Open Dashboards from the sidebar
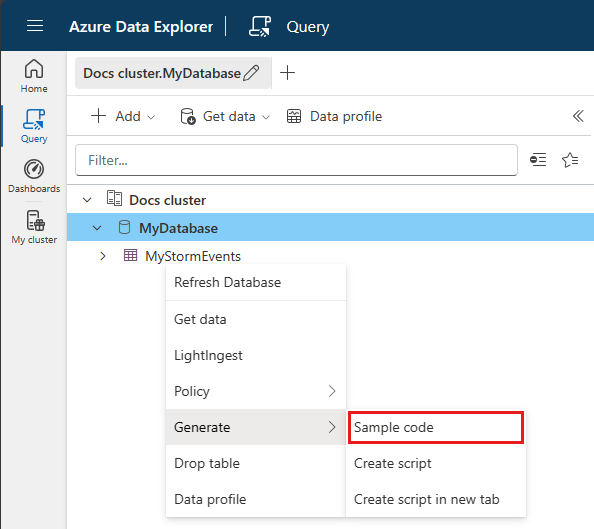The image size is (594, 529). (34, 177)
